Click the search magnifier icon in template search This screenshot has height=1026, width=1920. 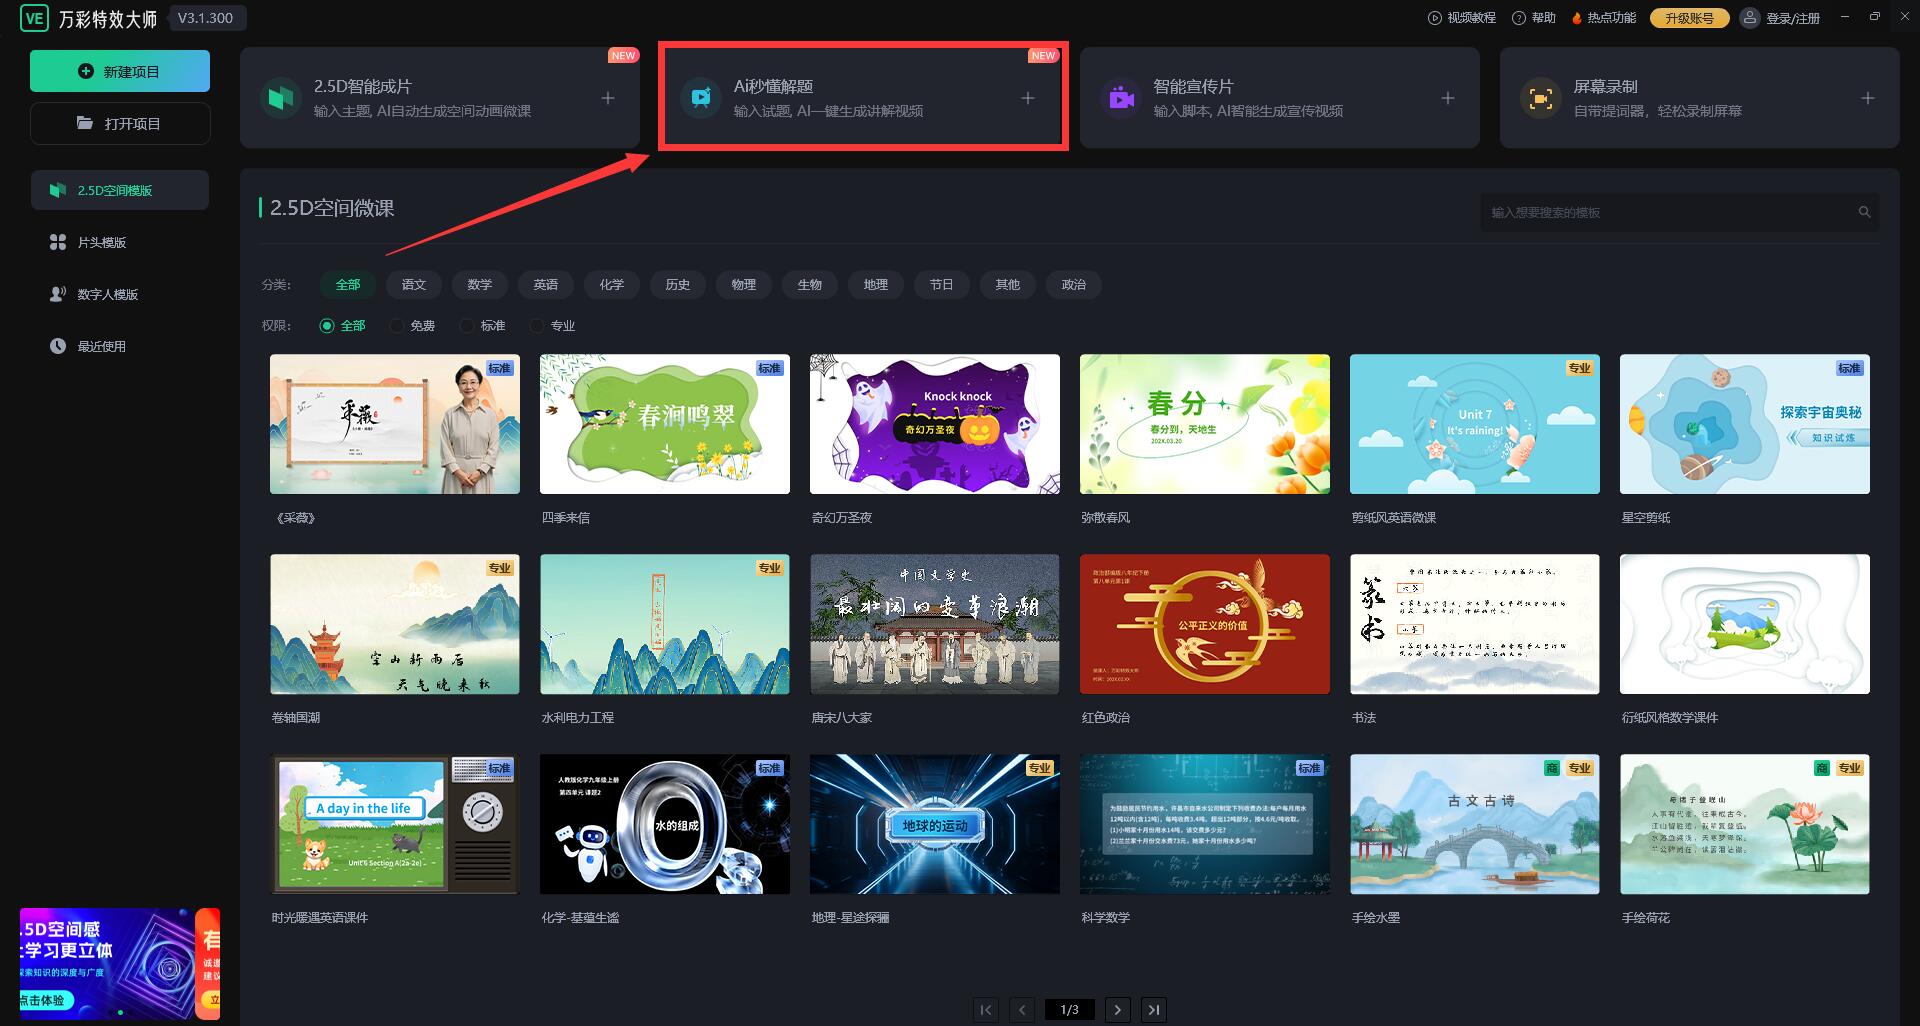click(x=1864, y=212)
